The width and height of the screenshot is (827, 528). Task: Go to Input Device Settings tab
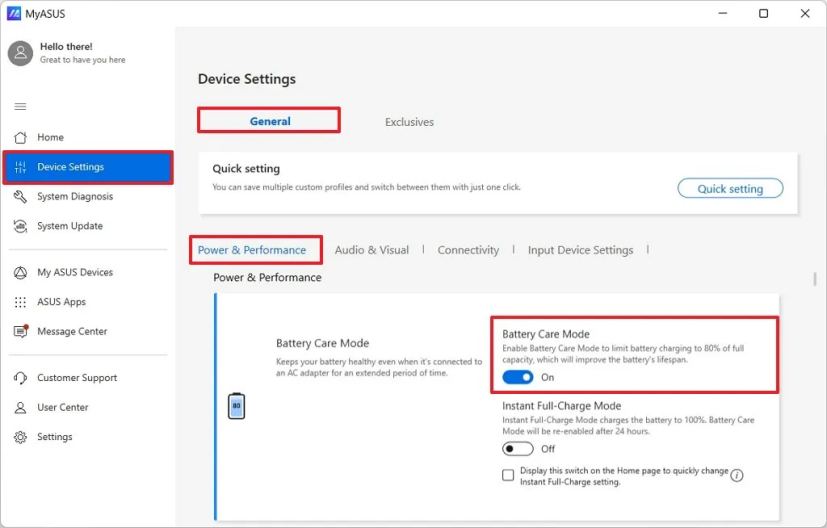click(x=580, y=250)
